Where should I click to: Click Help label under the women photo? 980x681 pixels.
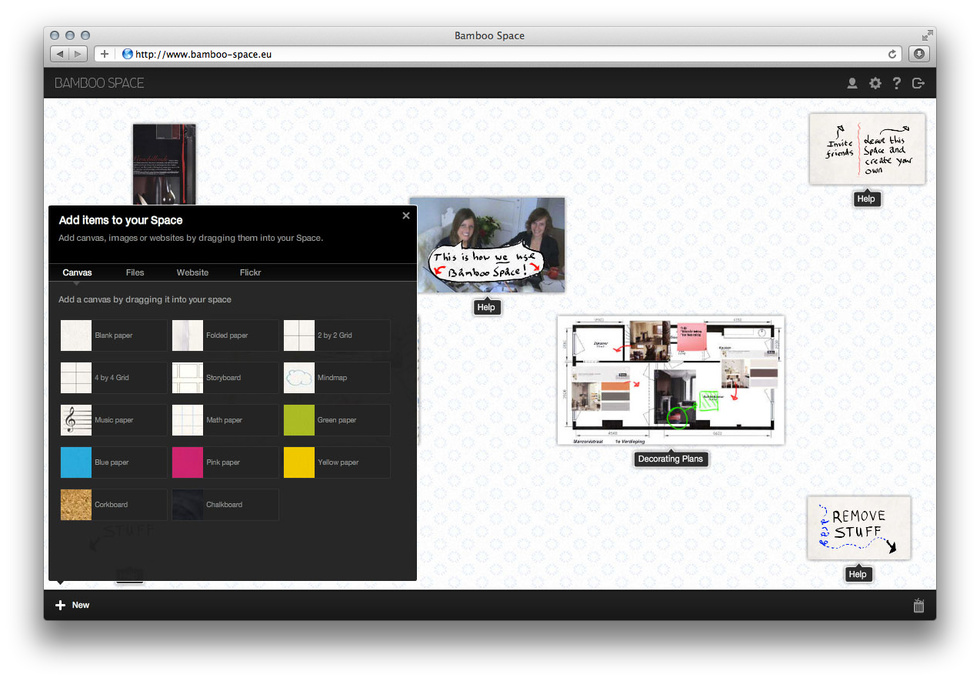(x=486, y=307)
